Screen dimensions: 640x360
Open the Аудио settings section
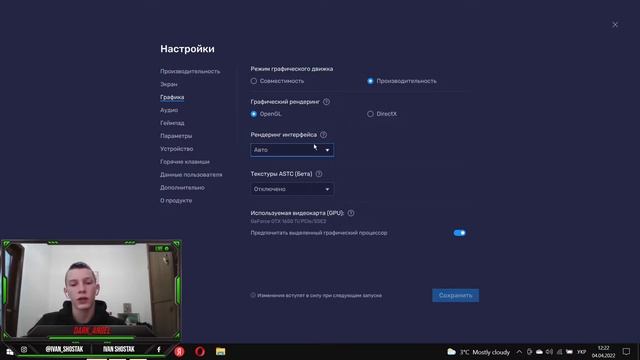pyautogui.click(x=169, y=110)
